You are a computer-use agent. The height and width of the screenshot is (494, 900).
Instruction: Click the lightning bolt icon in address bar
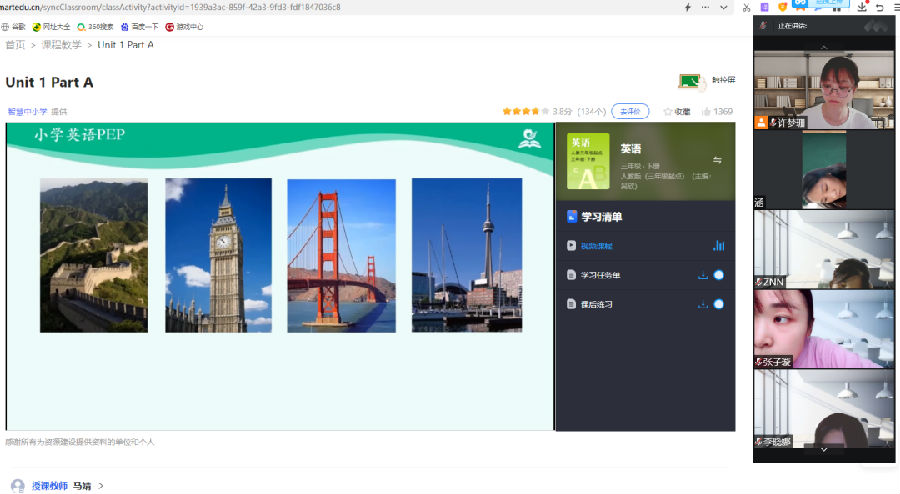(687, 7)
